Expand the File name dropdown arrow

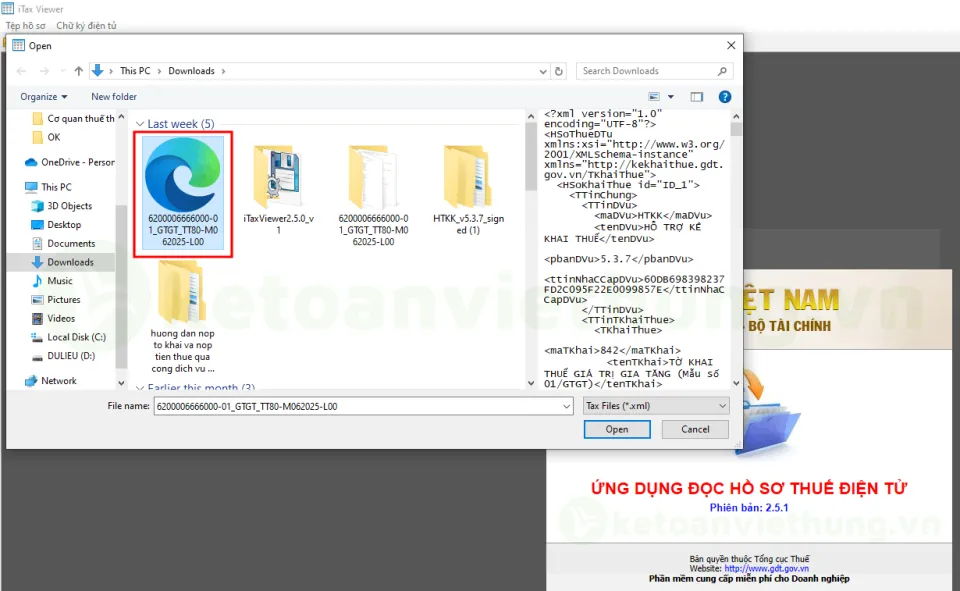pos(566,406)
